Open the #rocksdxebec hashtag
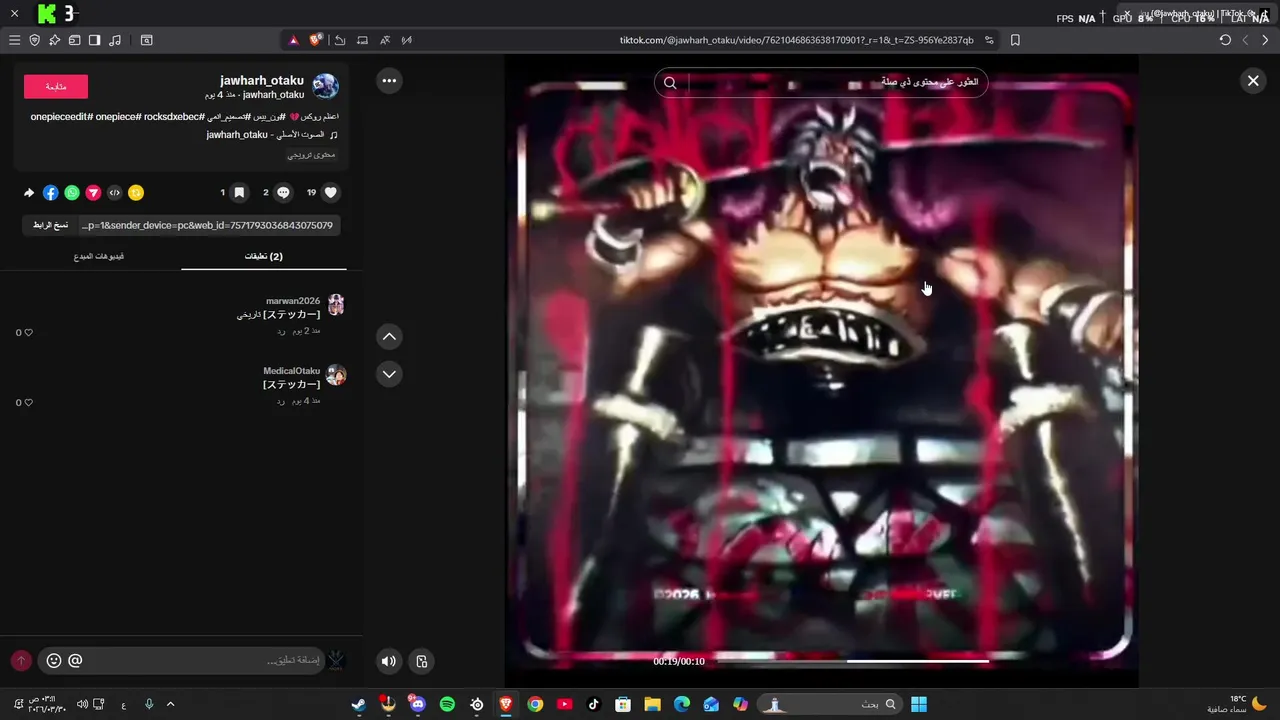1280x720 pixels. click(x=174, y=117)
